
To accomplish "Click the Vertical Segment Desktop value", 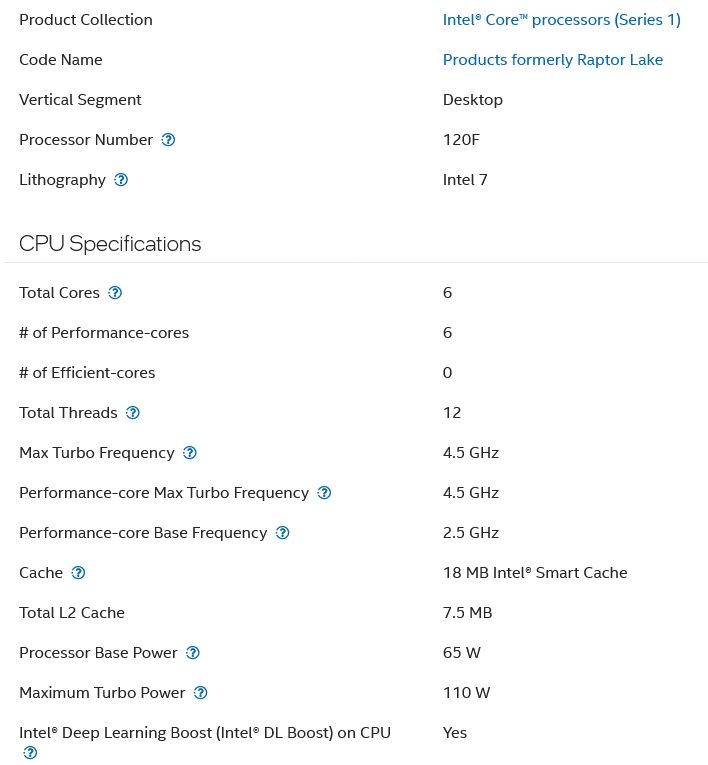I will pos(472,100).
